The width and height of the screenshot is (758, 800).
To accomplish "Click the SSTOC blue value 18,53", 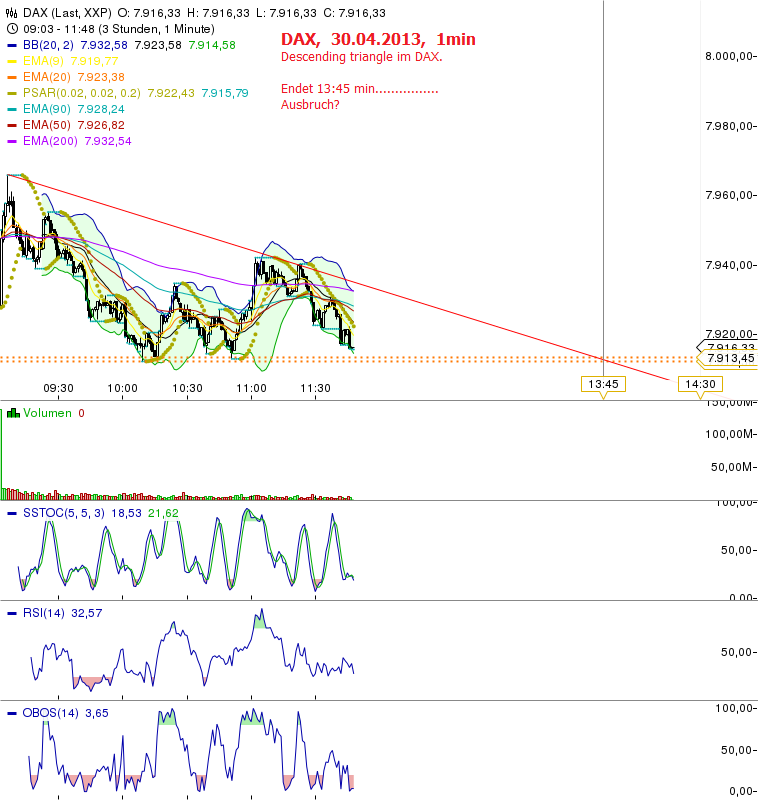I will (x=127, y=513).
